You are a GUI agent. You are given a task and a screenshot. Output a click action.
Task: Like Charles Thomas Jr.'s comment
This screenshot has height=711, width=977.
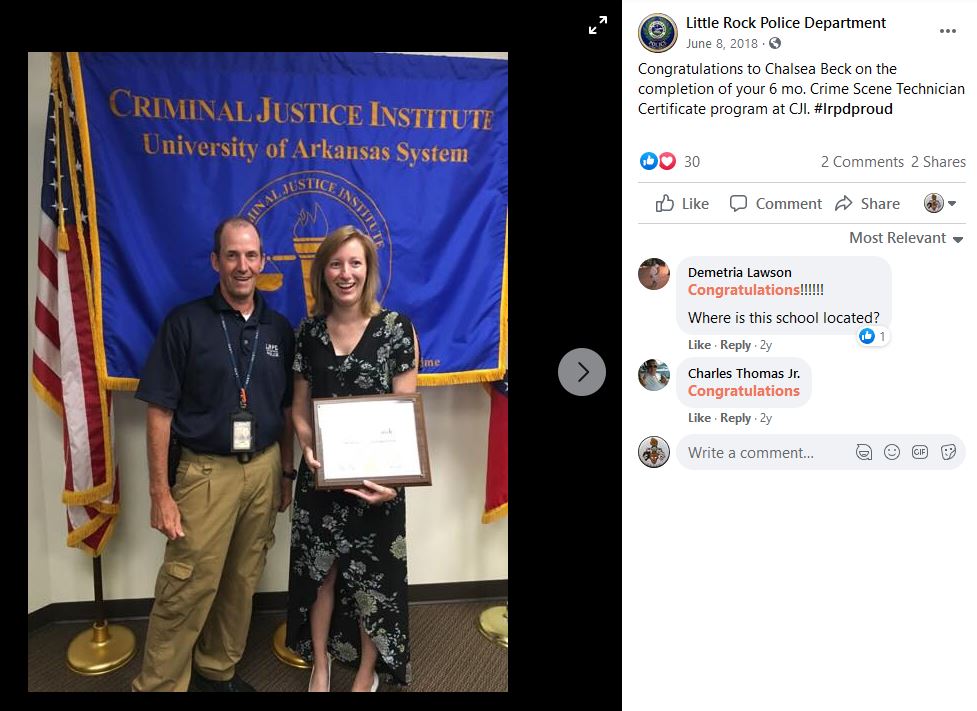[x=699, y=418]
